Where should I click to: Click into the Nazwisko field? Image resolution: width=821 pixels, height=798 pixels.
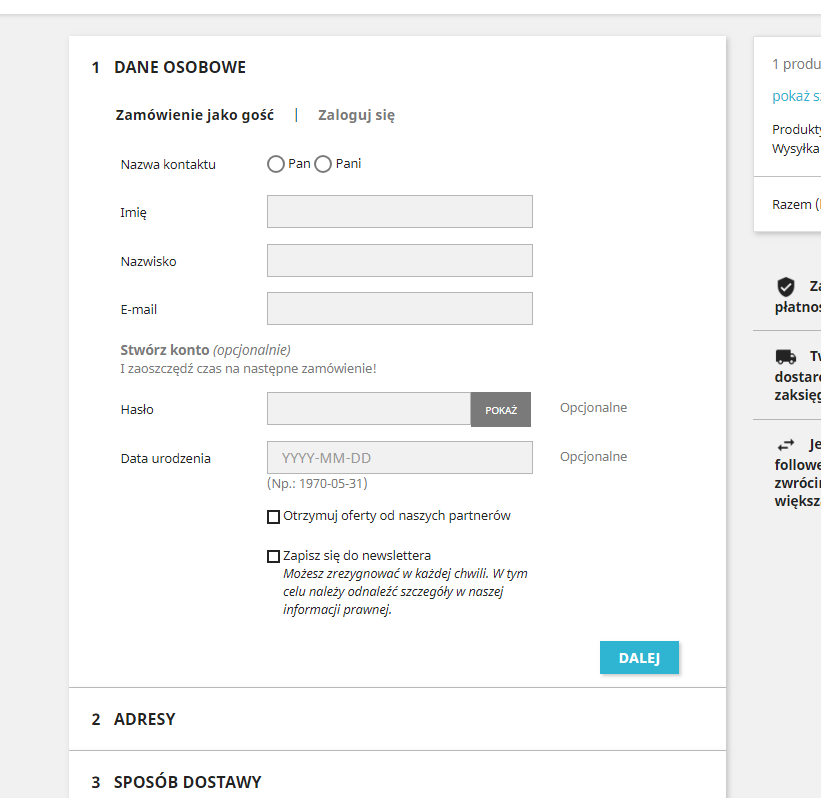coord(399,261)
